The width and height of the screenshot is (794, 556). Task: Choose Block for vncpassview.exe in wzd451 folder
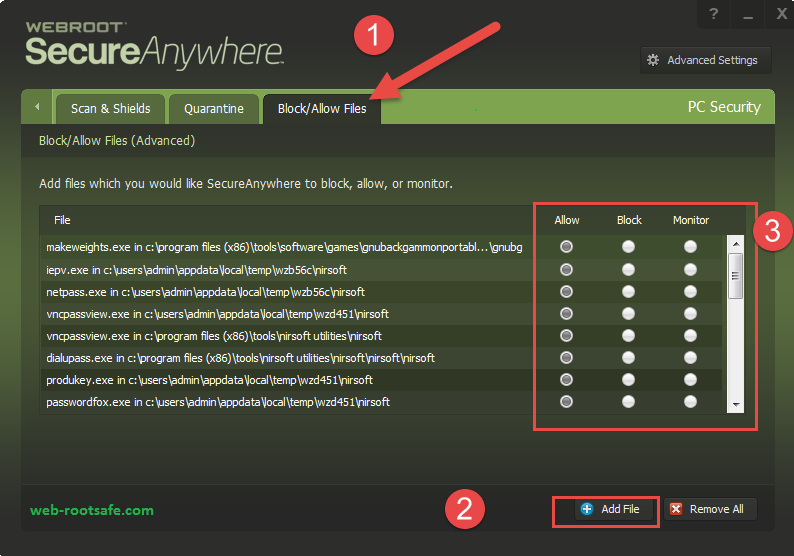point(628,314)
